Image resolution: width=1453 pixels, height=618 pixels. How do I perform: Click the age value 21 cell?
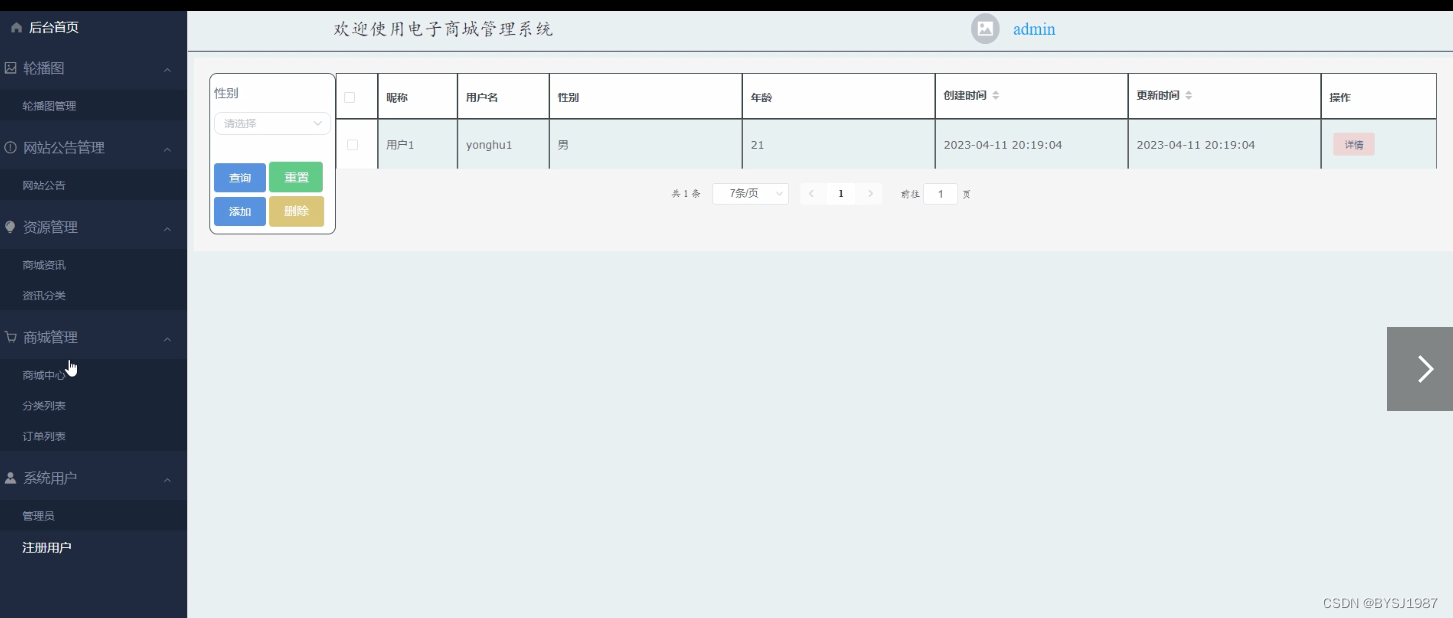coord(757,145)
